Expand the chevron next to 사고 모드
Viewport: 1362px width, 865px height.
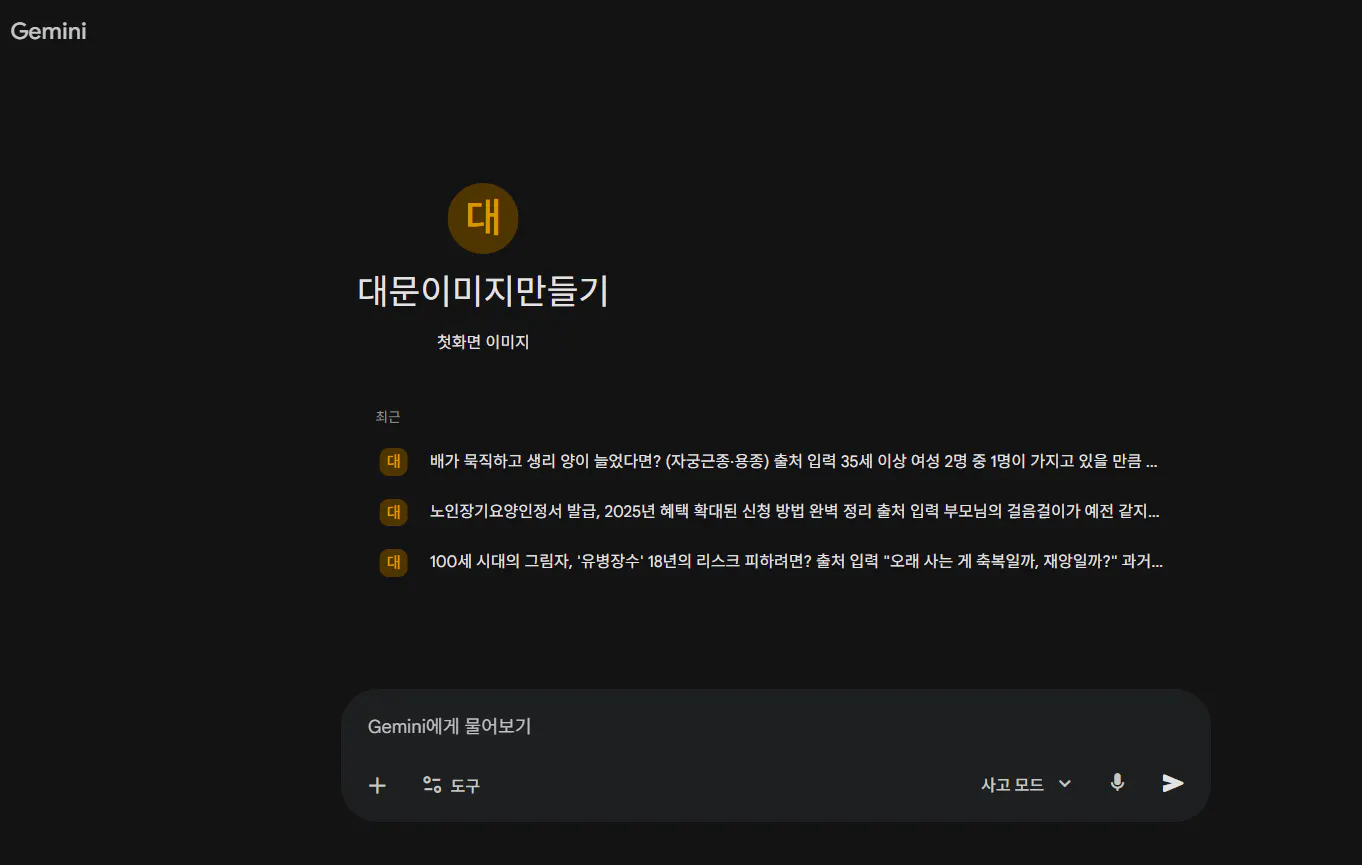(x=1063, y=784)
